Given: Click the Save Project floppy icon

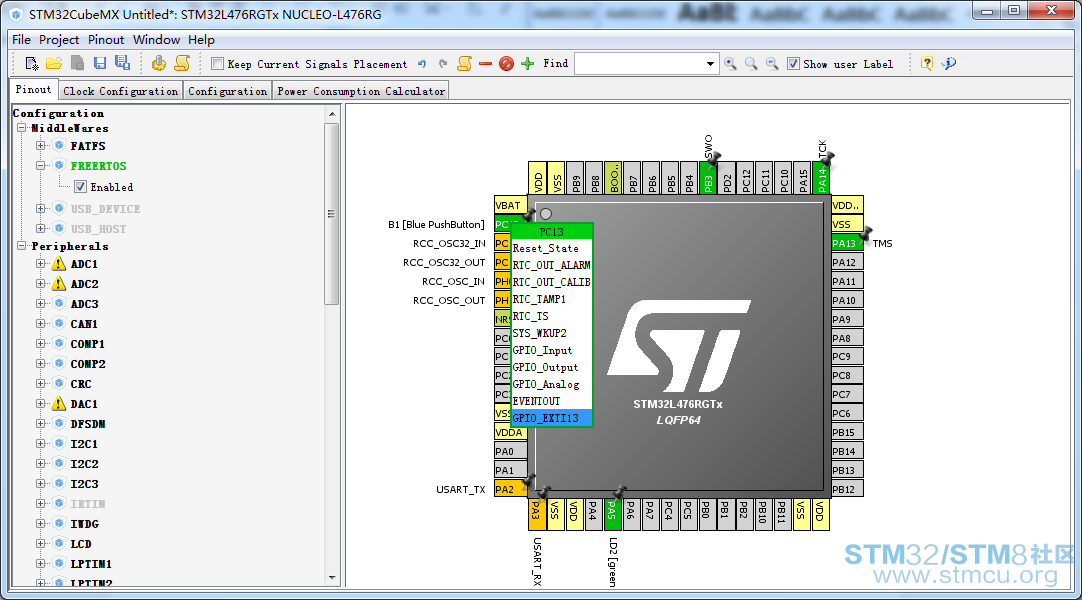Looking at the screenshot, I should (x=100, y=63).
